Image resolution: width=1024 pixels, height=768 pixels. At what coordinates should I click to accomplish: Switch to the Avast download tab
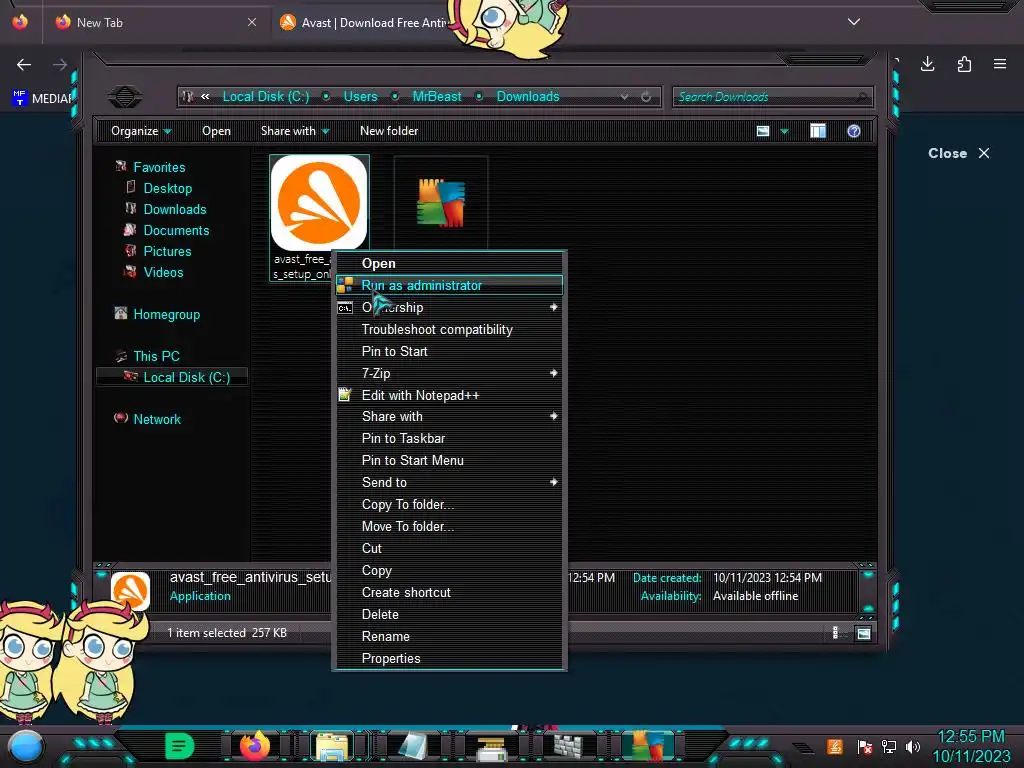pos(364,22)
